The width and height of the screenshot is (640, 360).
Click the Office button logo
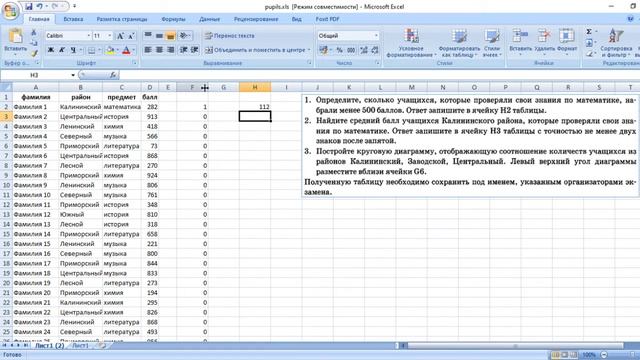pos(10,10)
